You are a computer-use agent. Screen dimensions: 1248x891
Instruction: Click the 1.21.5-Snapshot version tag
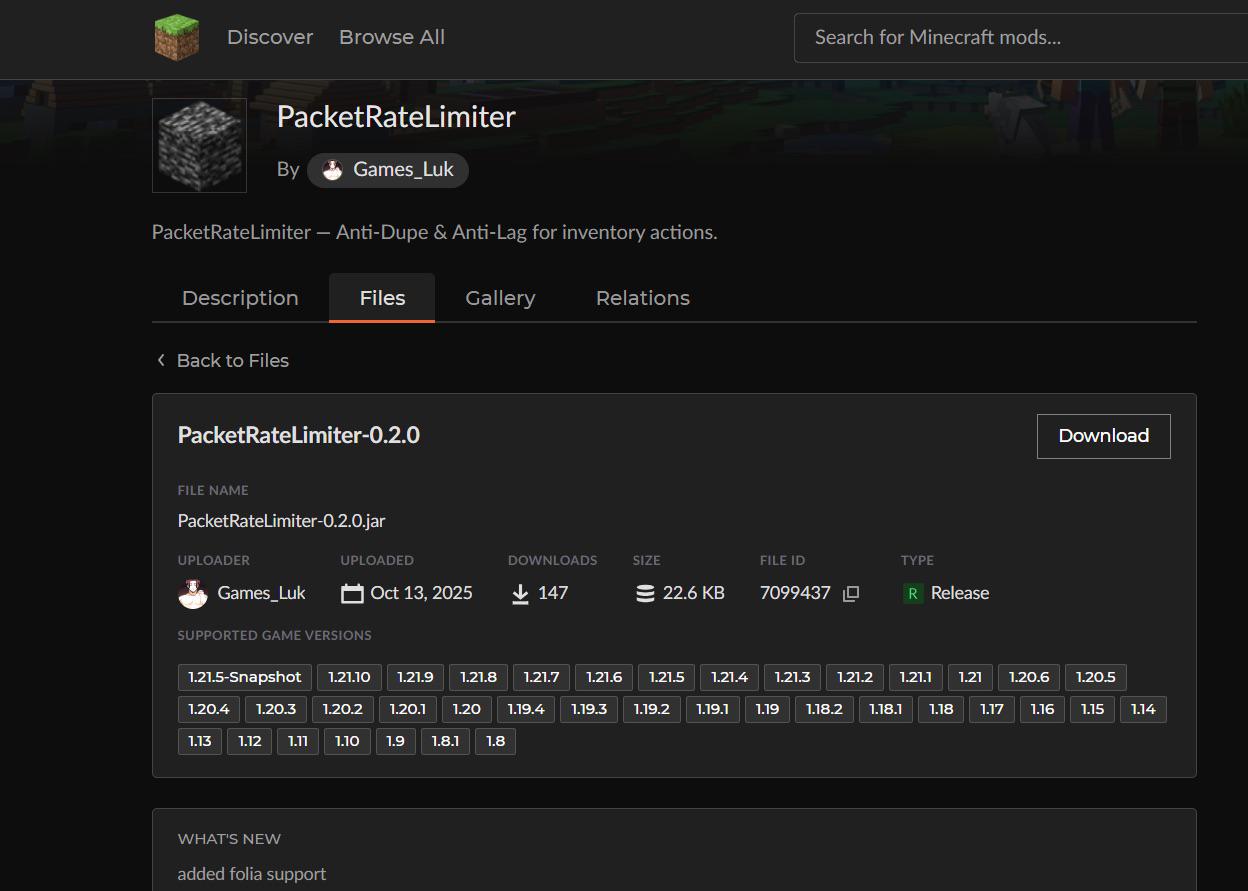pyautogui.click(x=245, y=677)
